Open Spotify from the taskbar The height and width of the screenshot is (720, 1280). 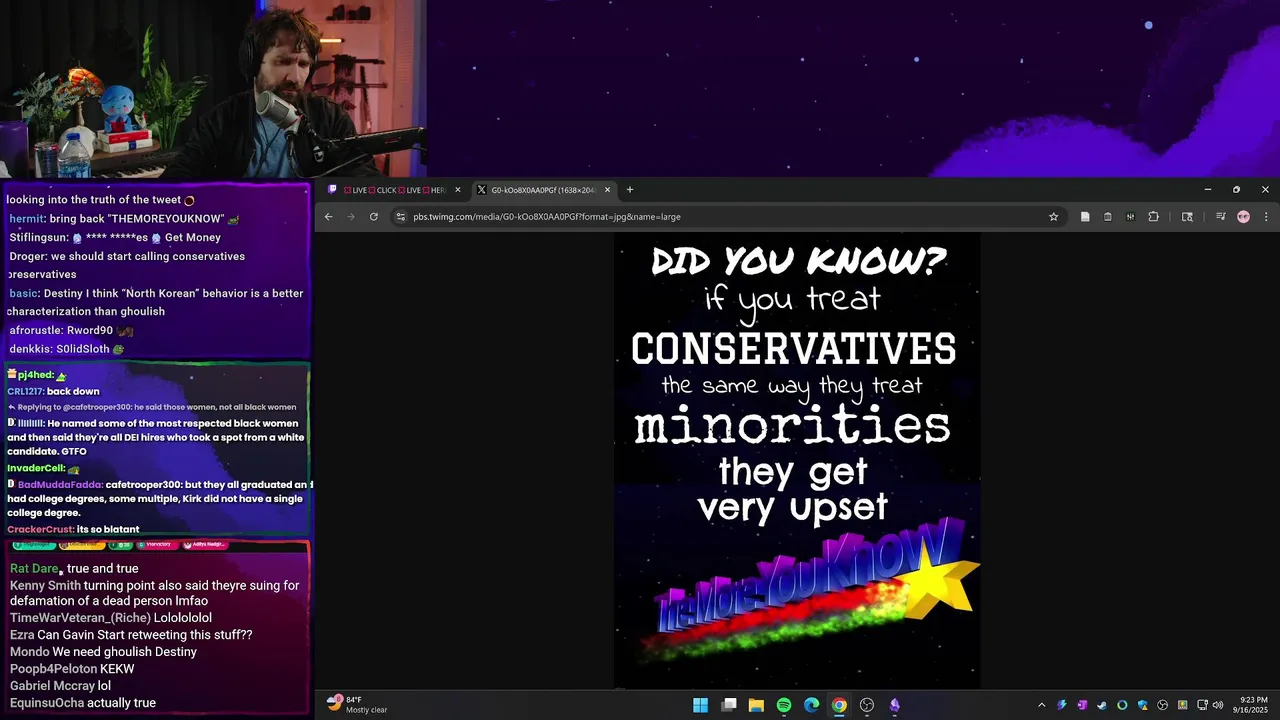pos(784,705)
